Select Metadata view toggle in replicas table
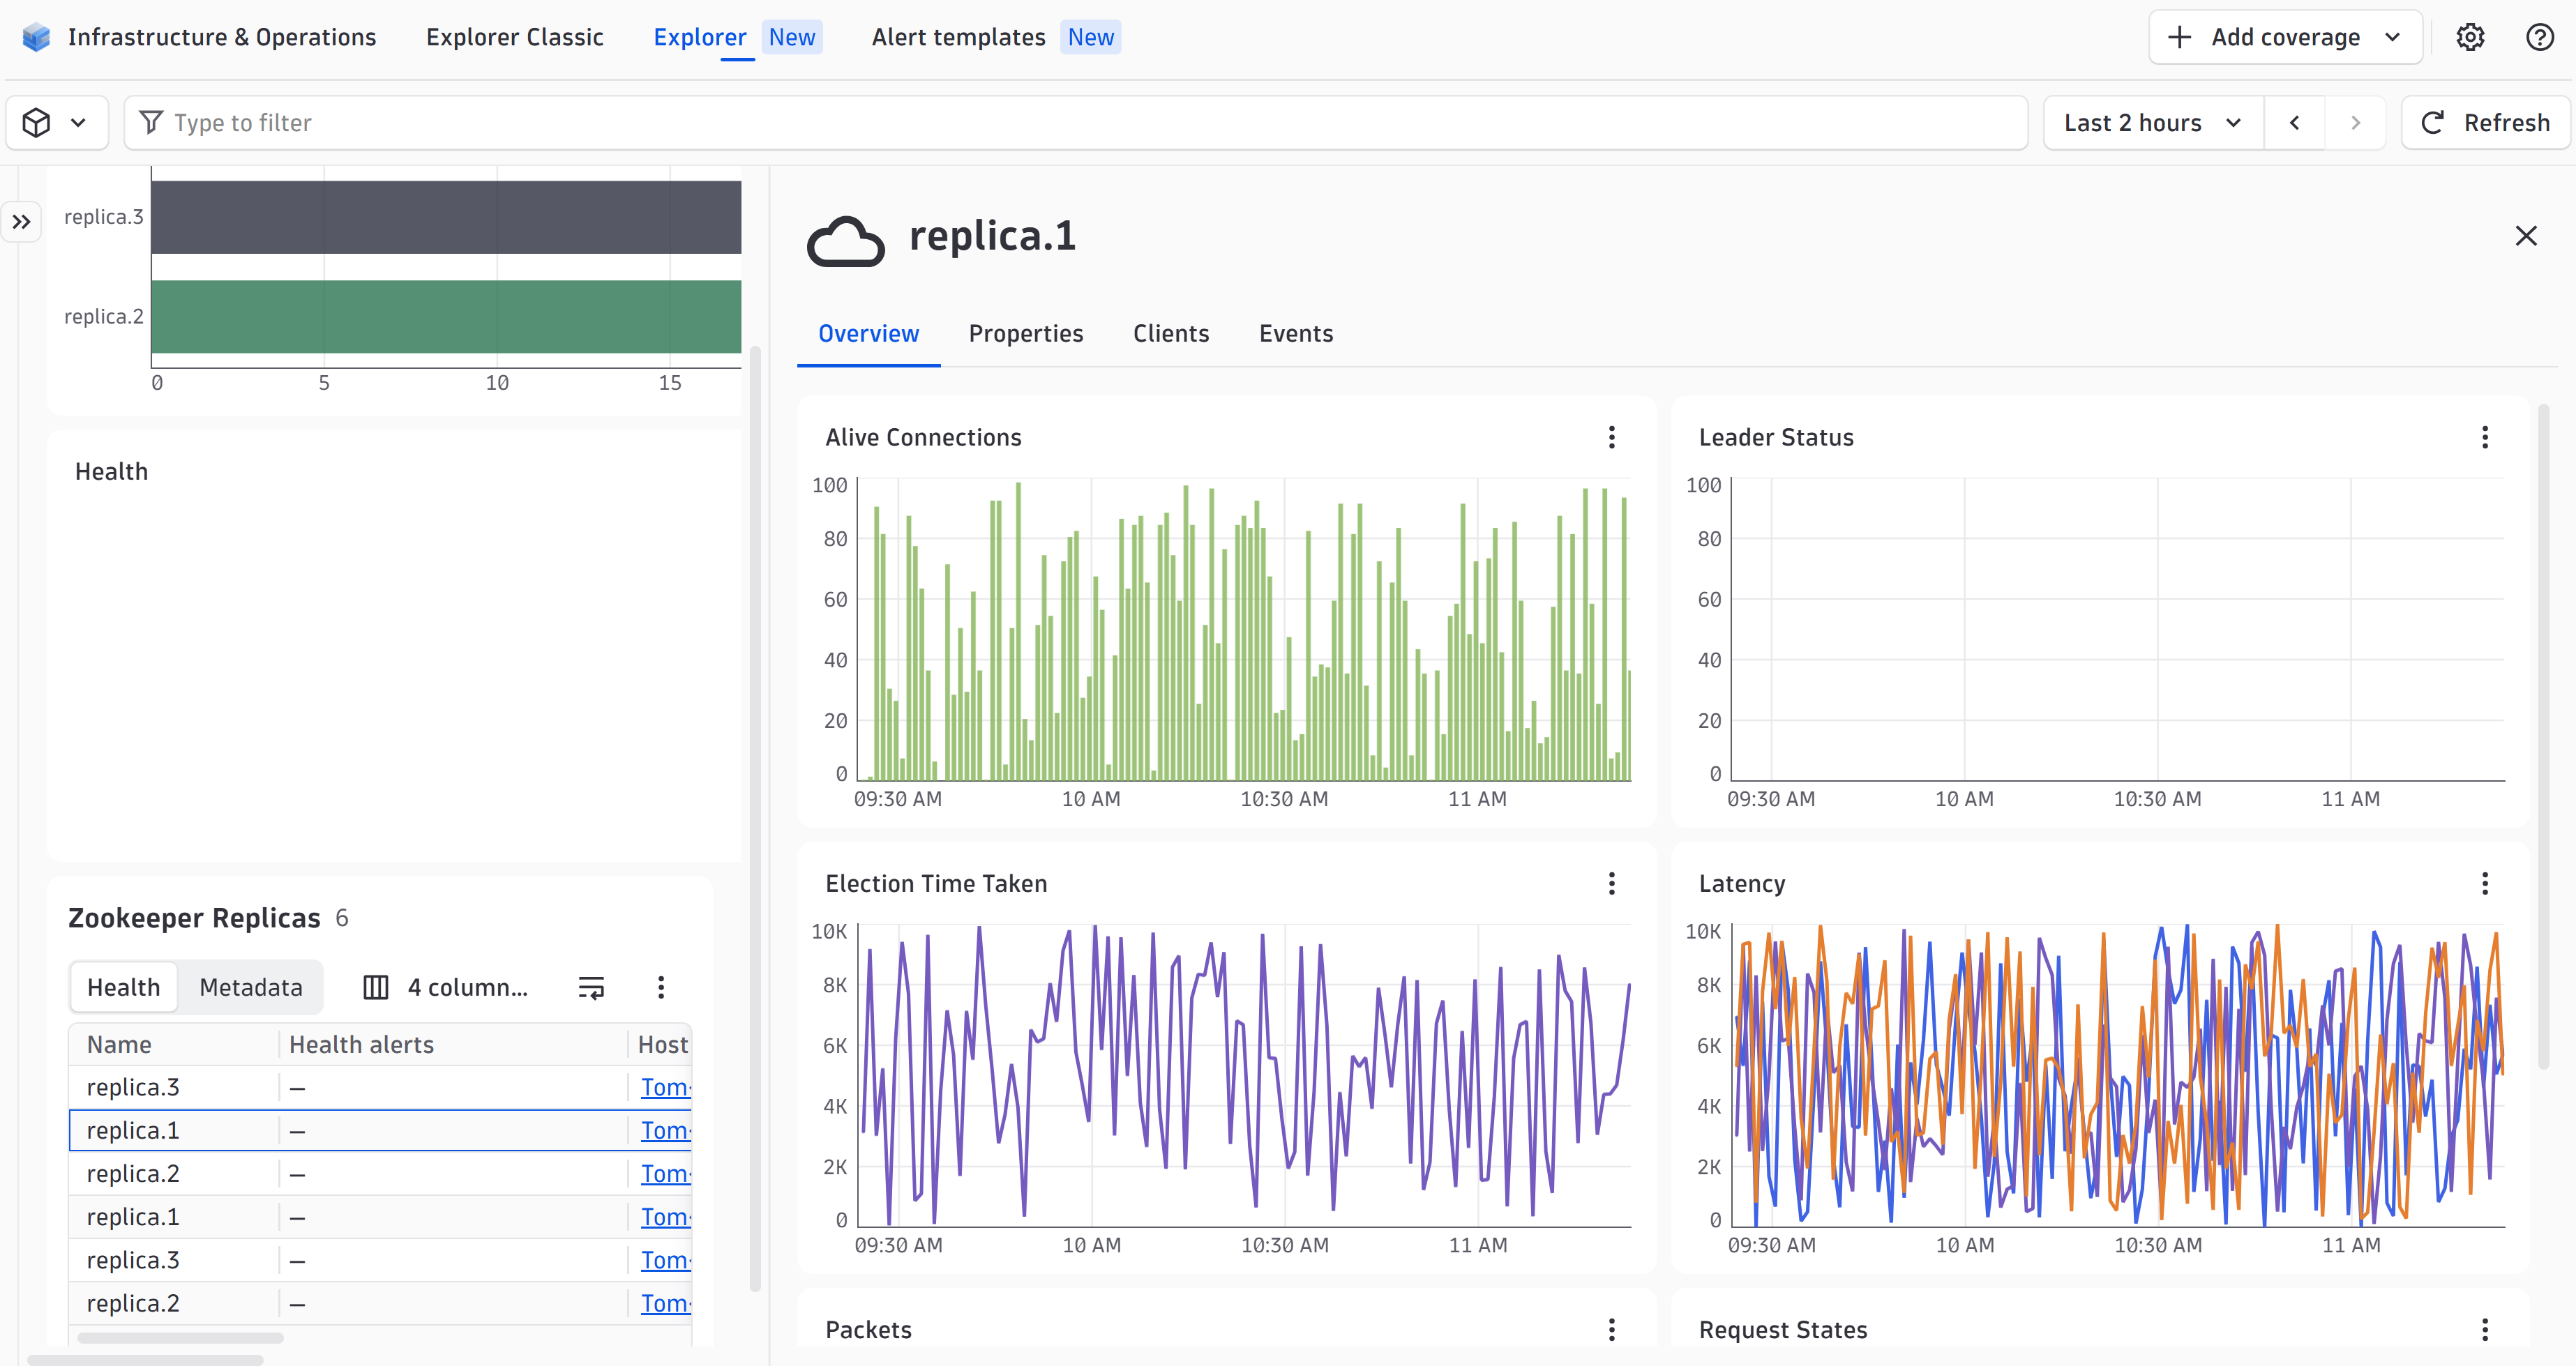 tap(251, 987)
